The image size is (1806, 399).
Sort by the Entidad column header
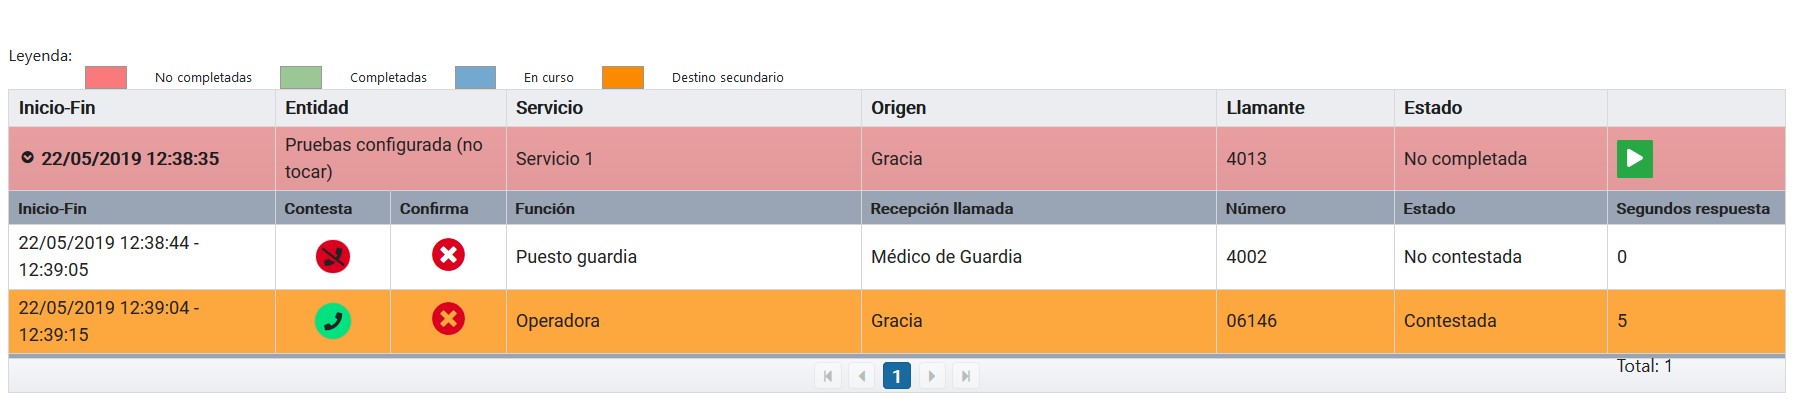coord(317,108)
